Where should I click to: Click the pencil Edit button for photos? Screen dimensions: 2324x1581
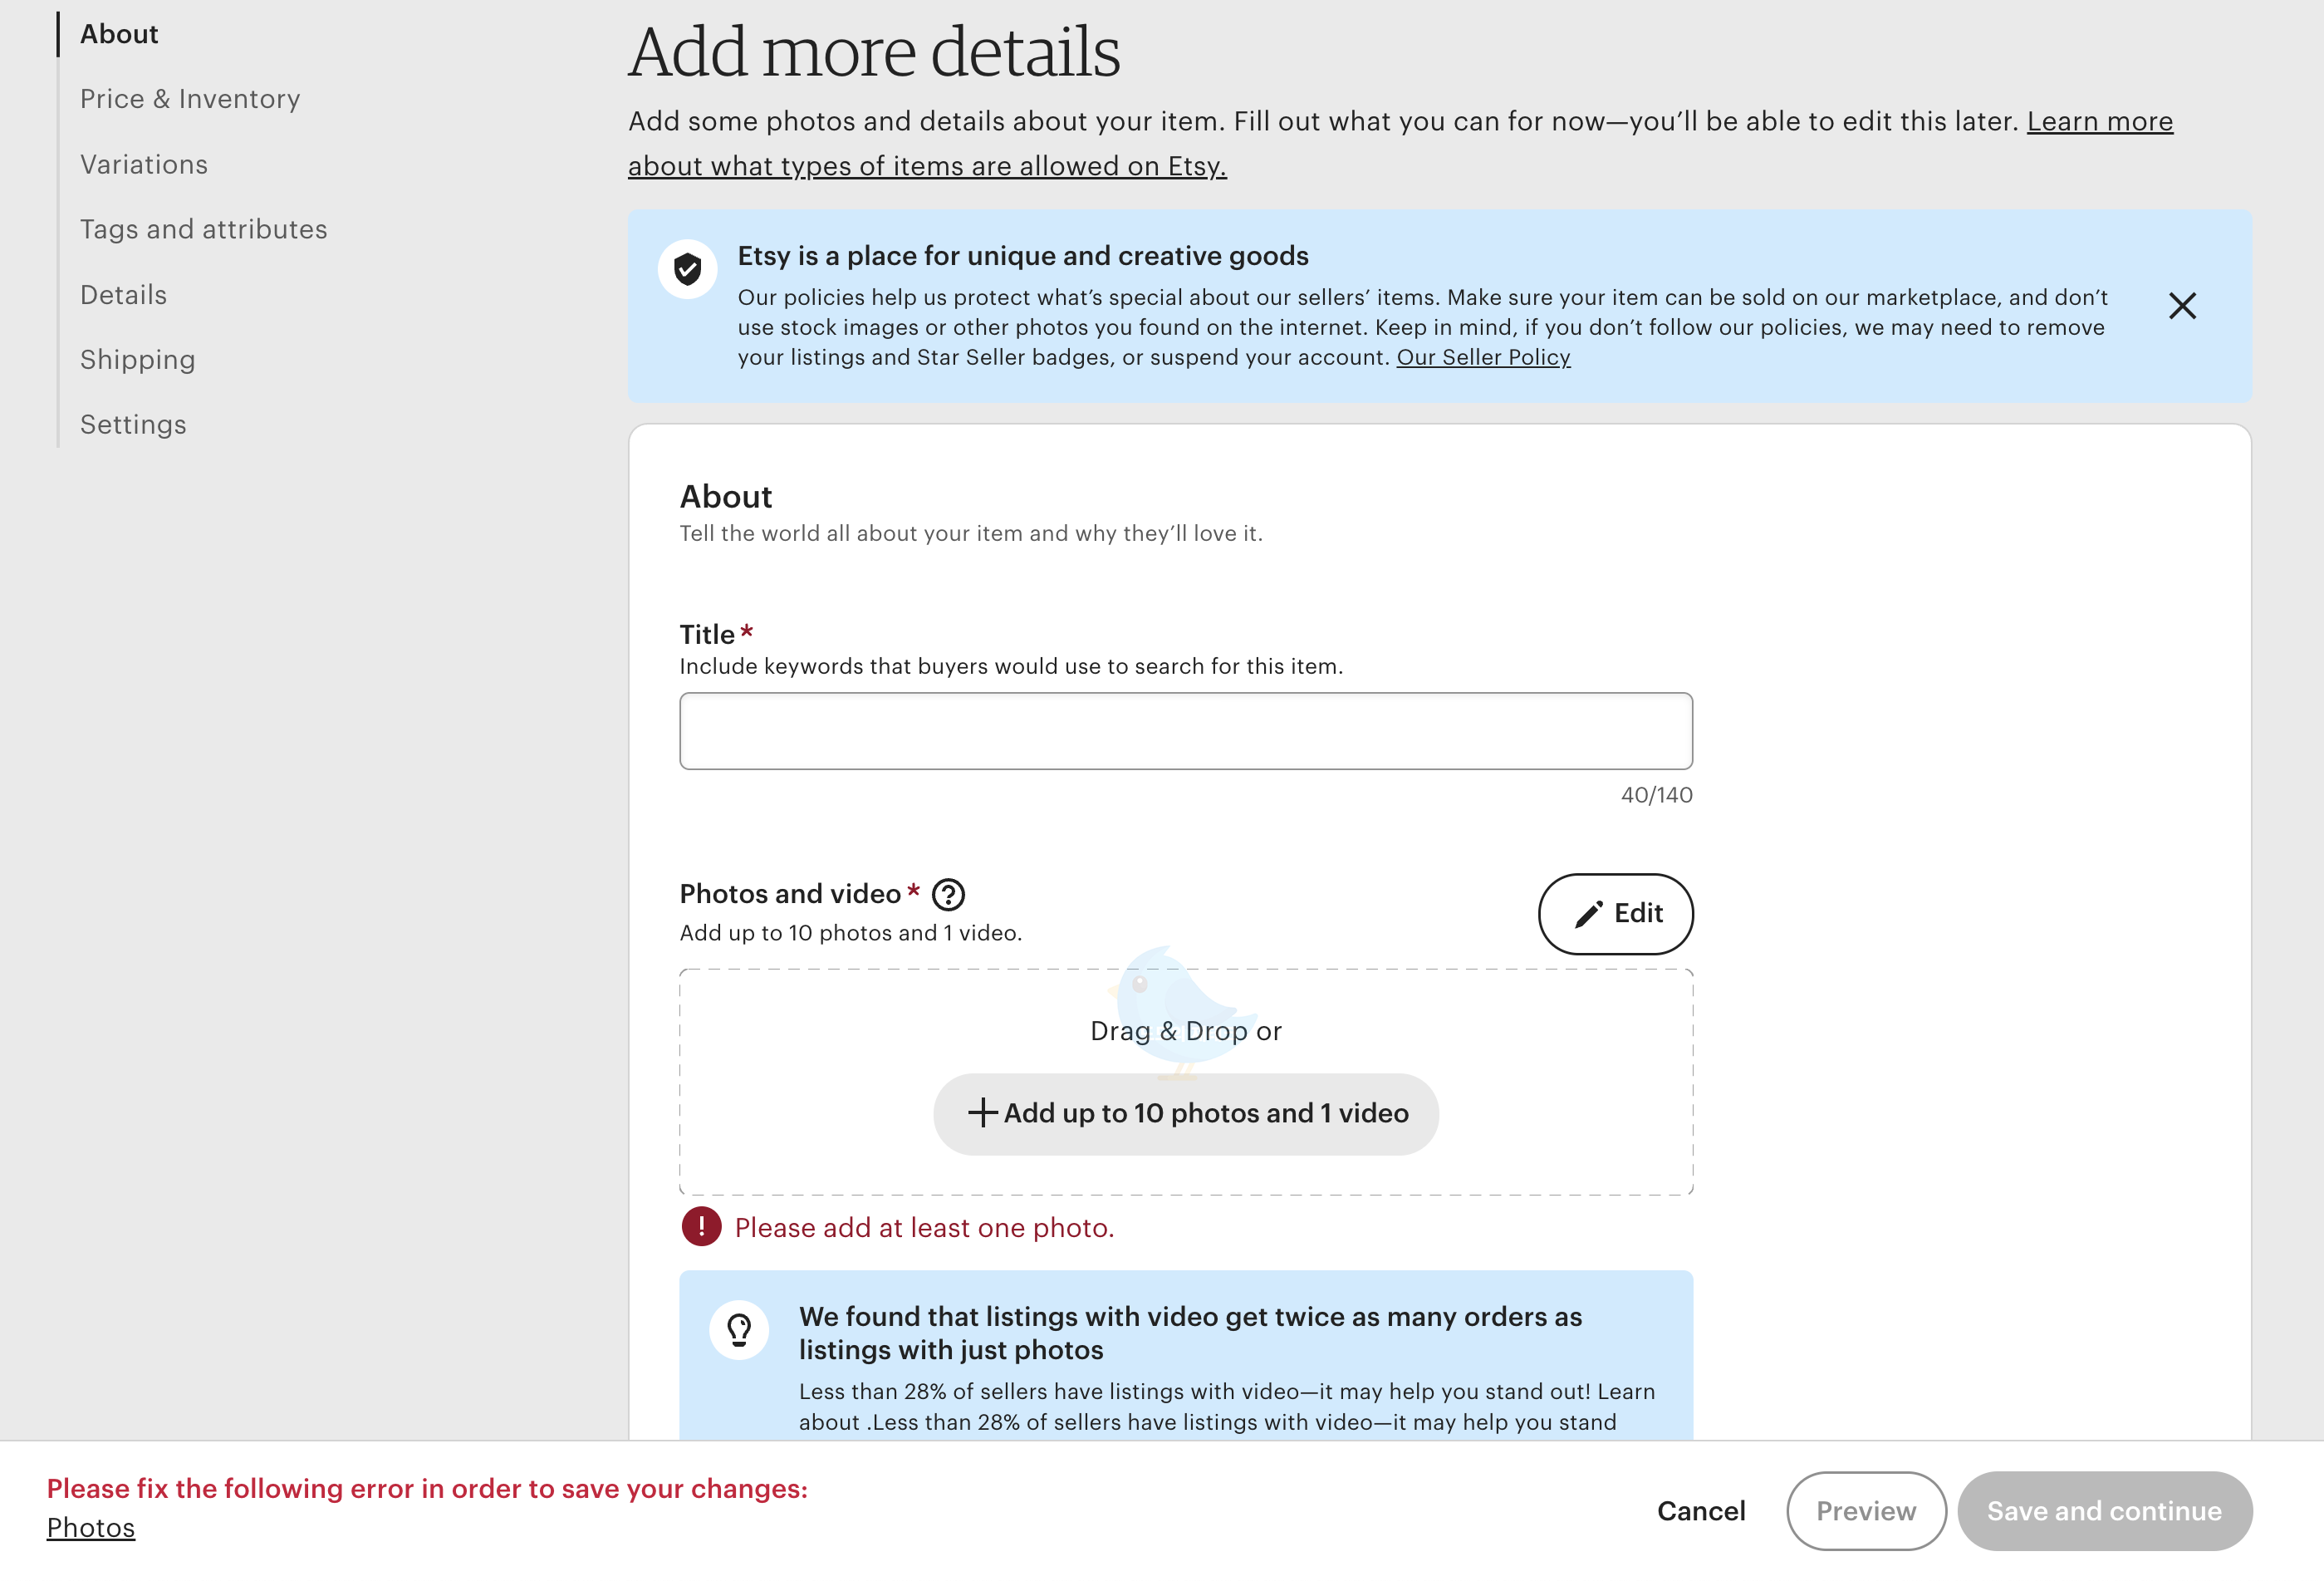point(1615,914)
